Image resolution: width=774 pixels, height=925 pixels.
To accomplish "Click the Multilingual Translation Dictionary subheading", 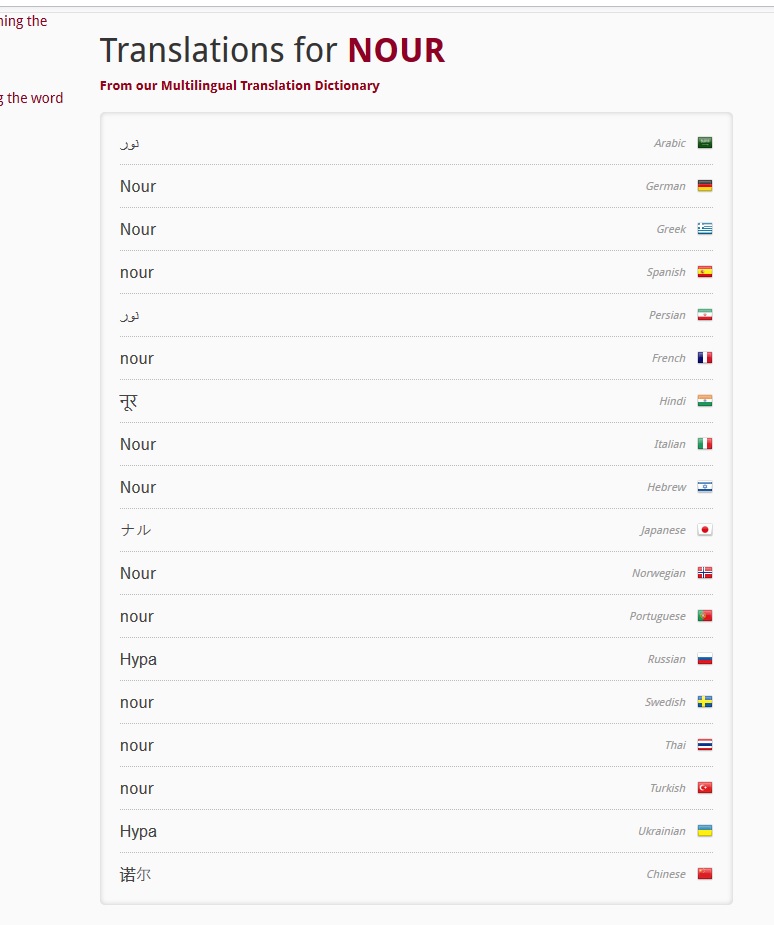I will (x=239, y=86).
